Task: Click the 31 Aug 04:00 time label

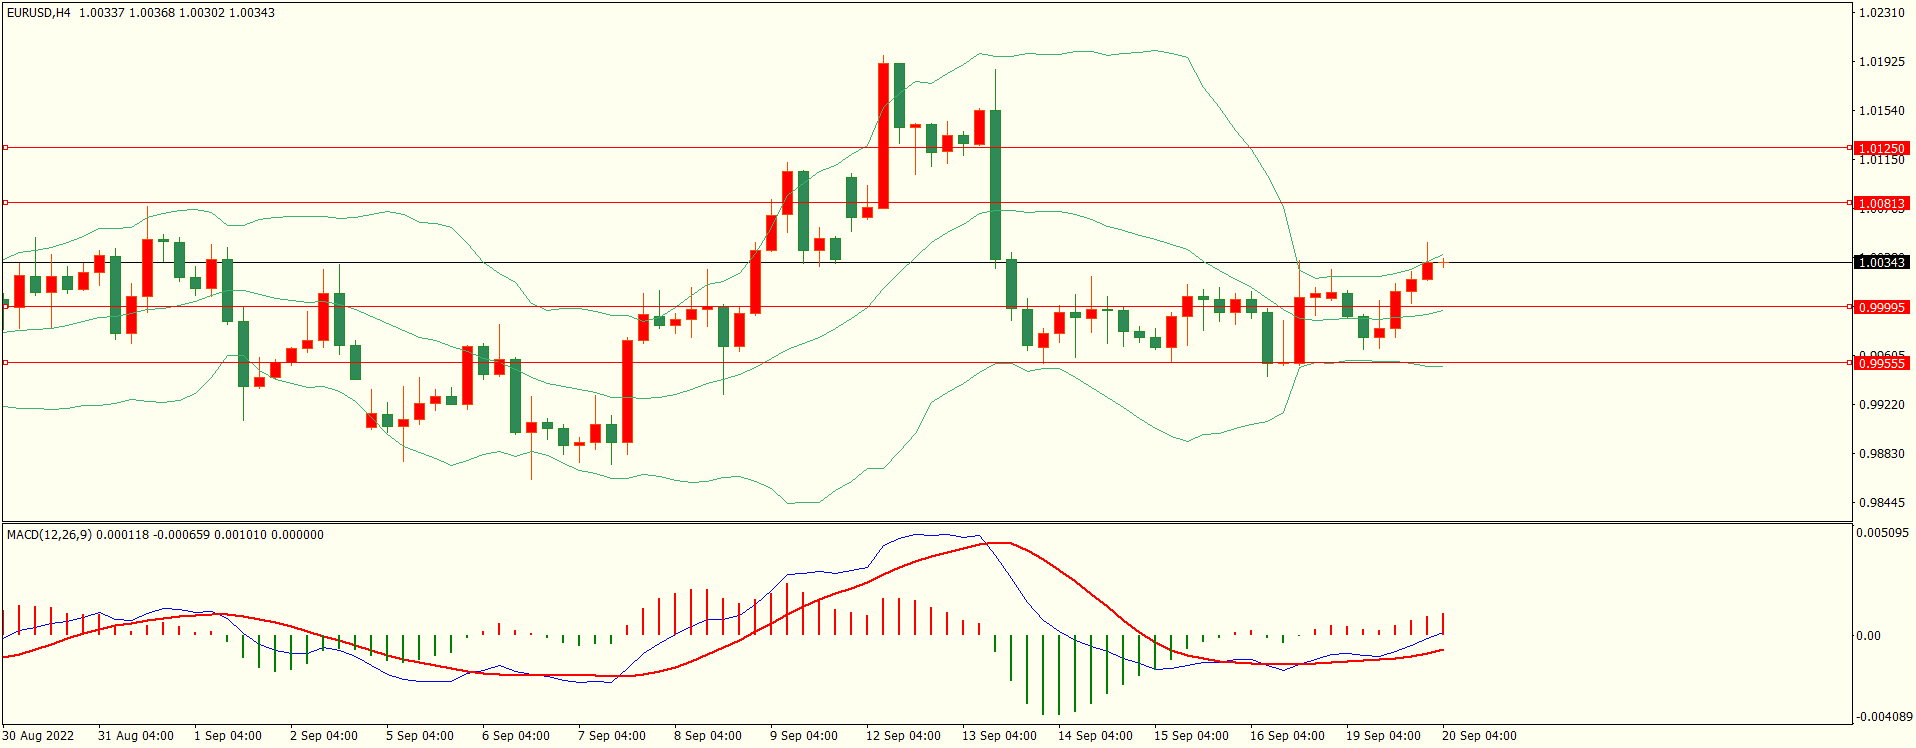Action: click(x=135, y=736)
